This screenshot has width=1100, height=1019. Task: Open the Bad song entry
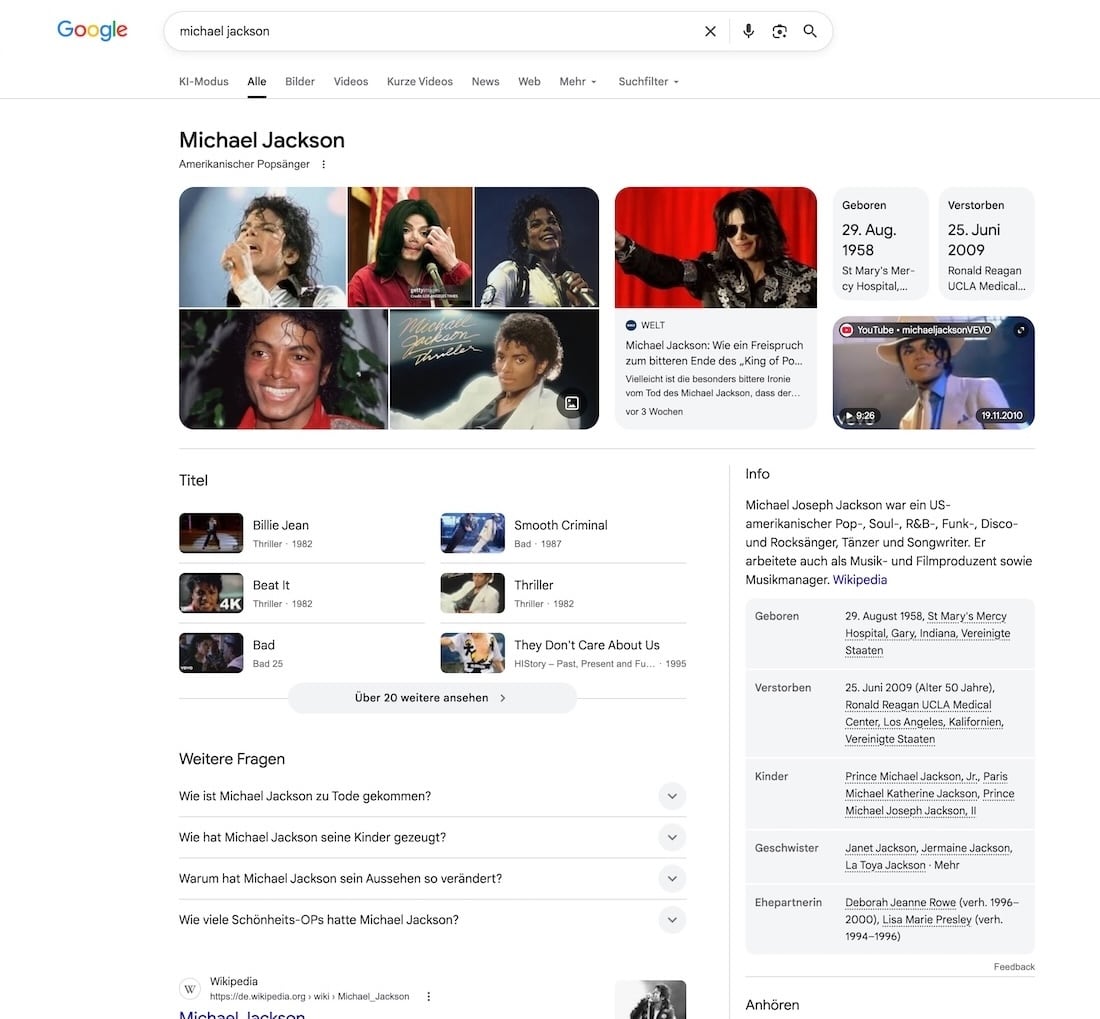pos(302,653)
